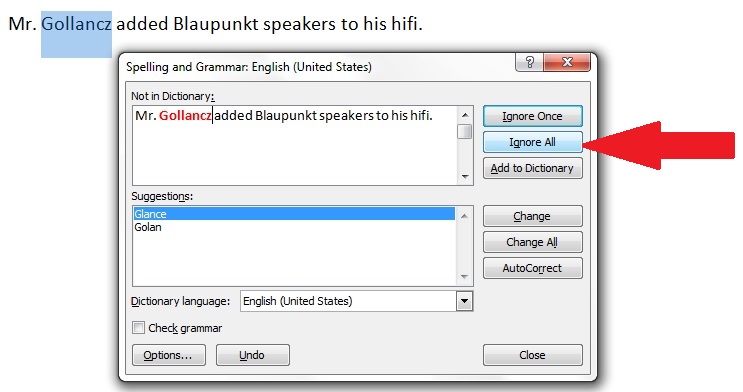Viewport: 743px width, 392px height.
Task: Add Gollancz to Dictionary
Action: click(533, 168)
